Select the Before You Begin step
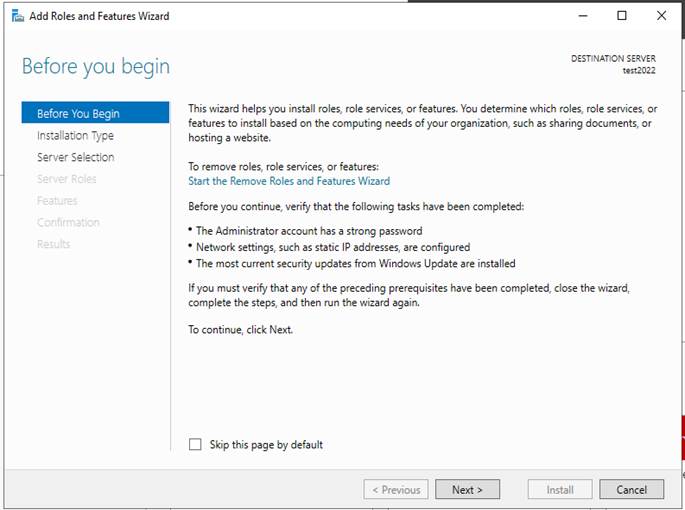 coord(95,113)
